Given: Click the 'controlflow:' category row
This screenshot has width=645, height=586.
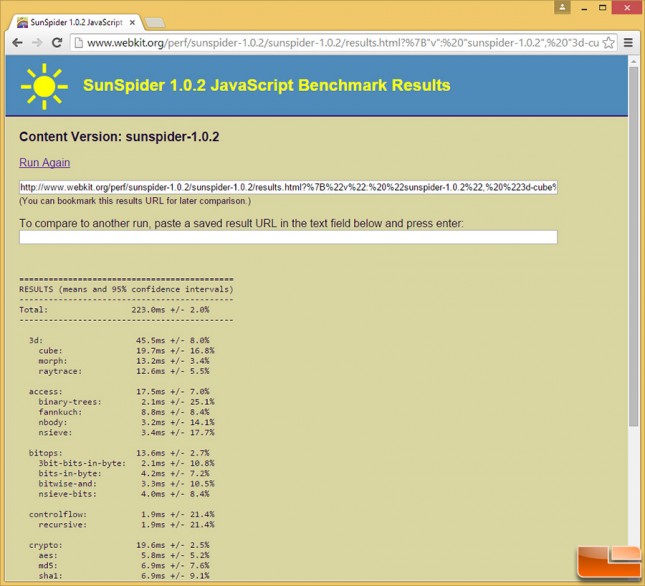Looking at the screenshot, I should coord(121,514).
